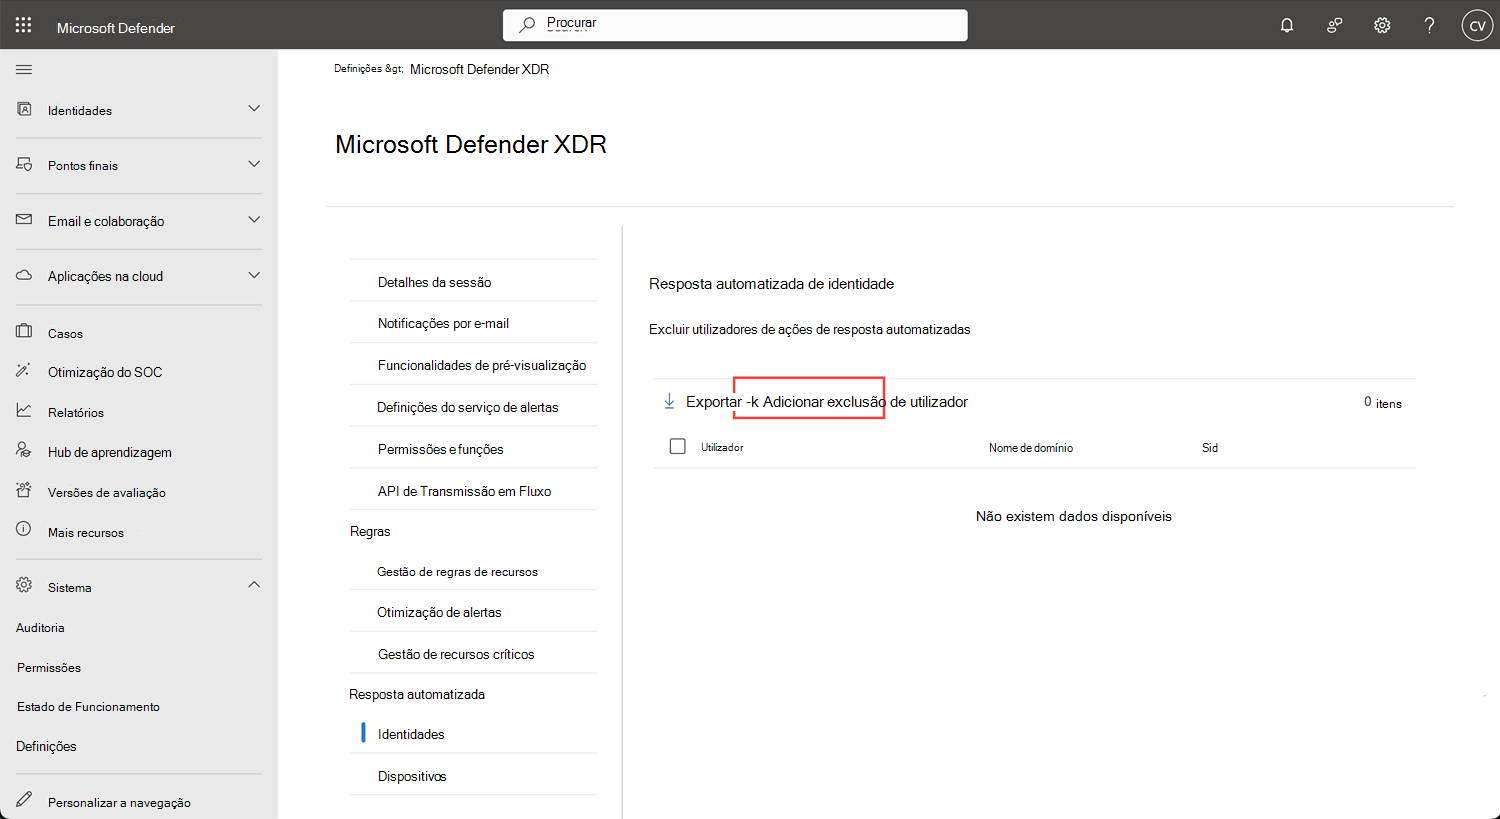
Task: Expand the Identidades chevron
Action: point(254,108)
